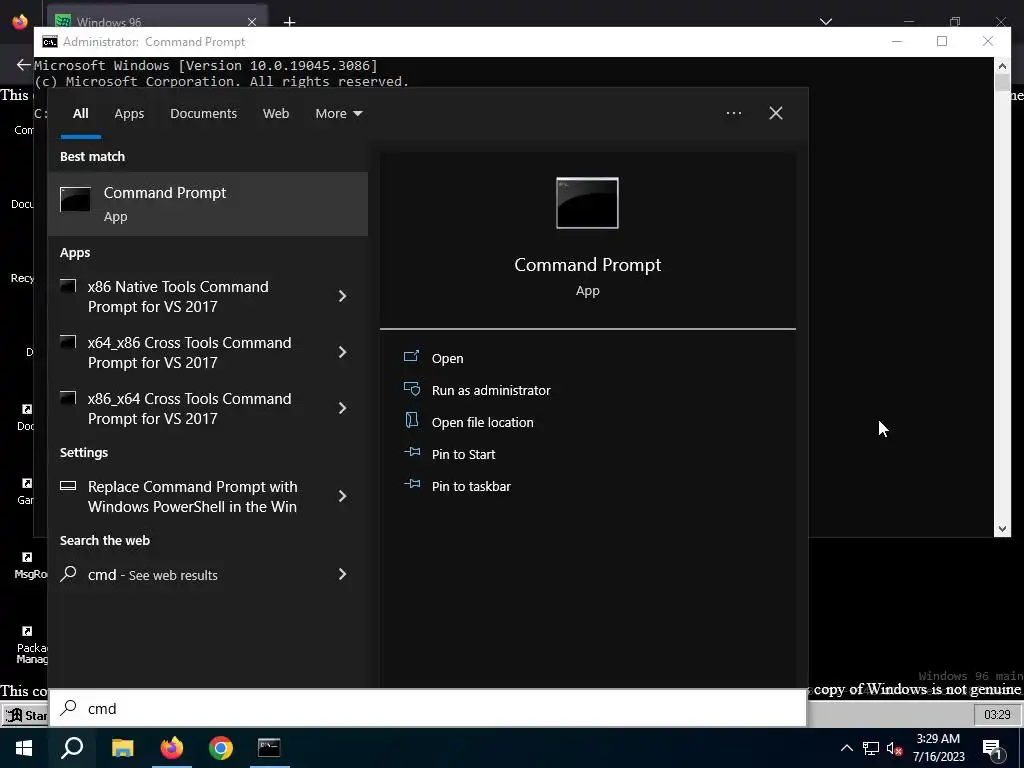The image size is (1024, 768).
Task: Expand Replace Command Prompt setting chevron
Action: pos(342,496)
